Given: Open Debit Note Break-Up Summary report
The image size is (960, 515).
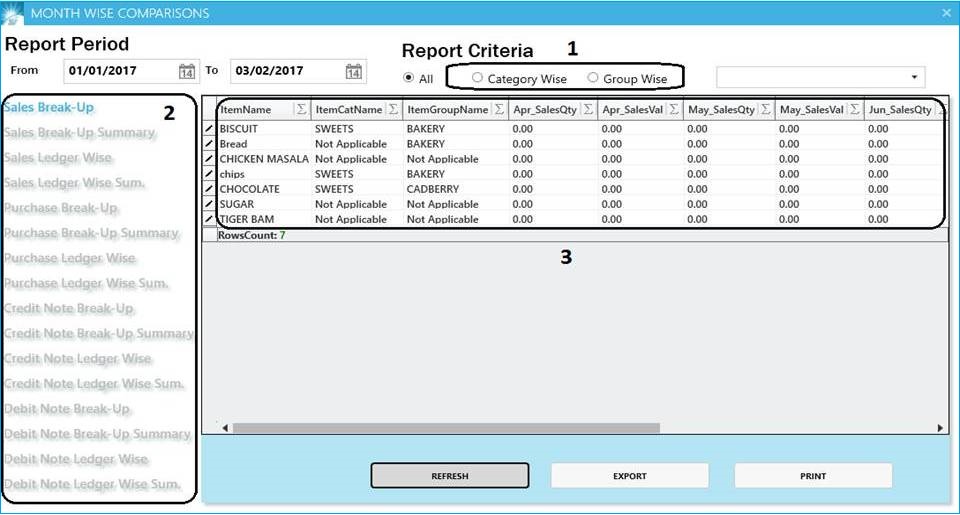Looking at the screenshot, I should point(97,434).
